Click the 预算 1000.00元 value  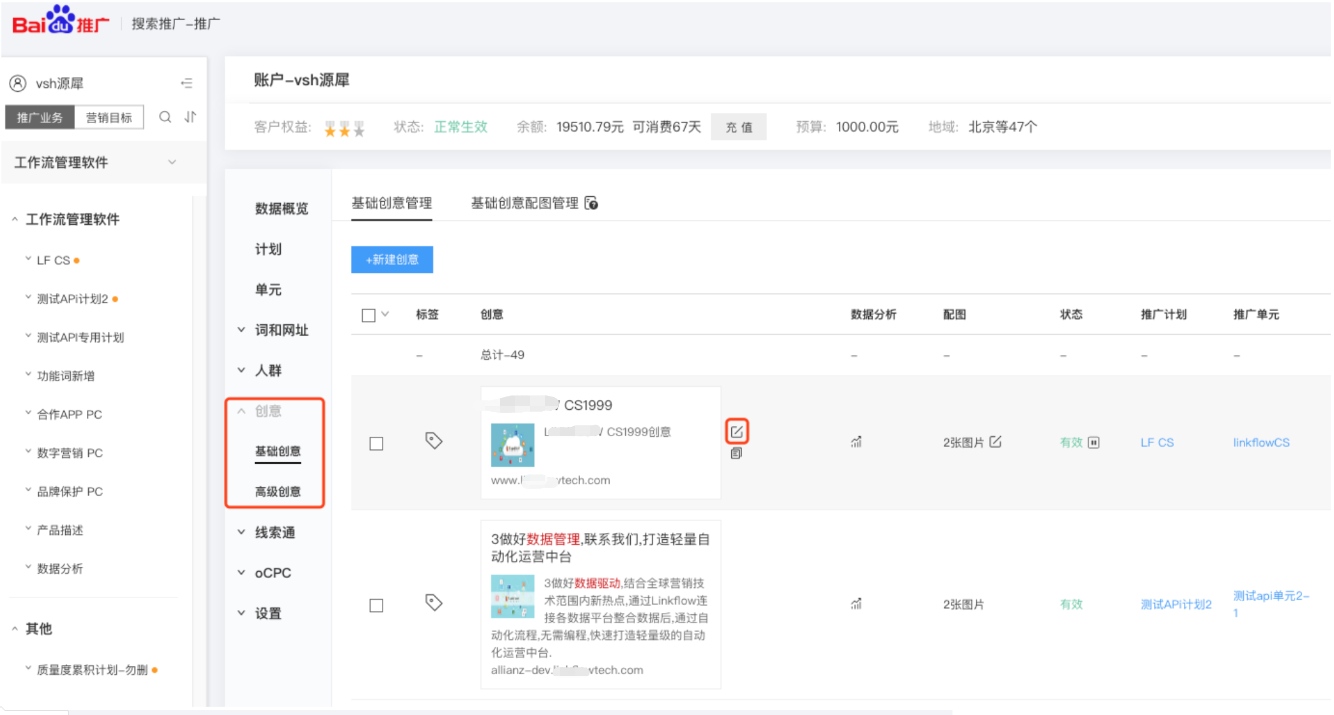[866, 127]
